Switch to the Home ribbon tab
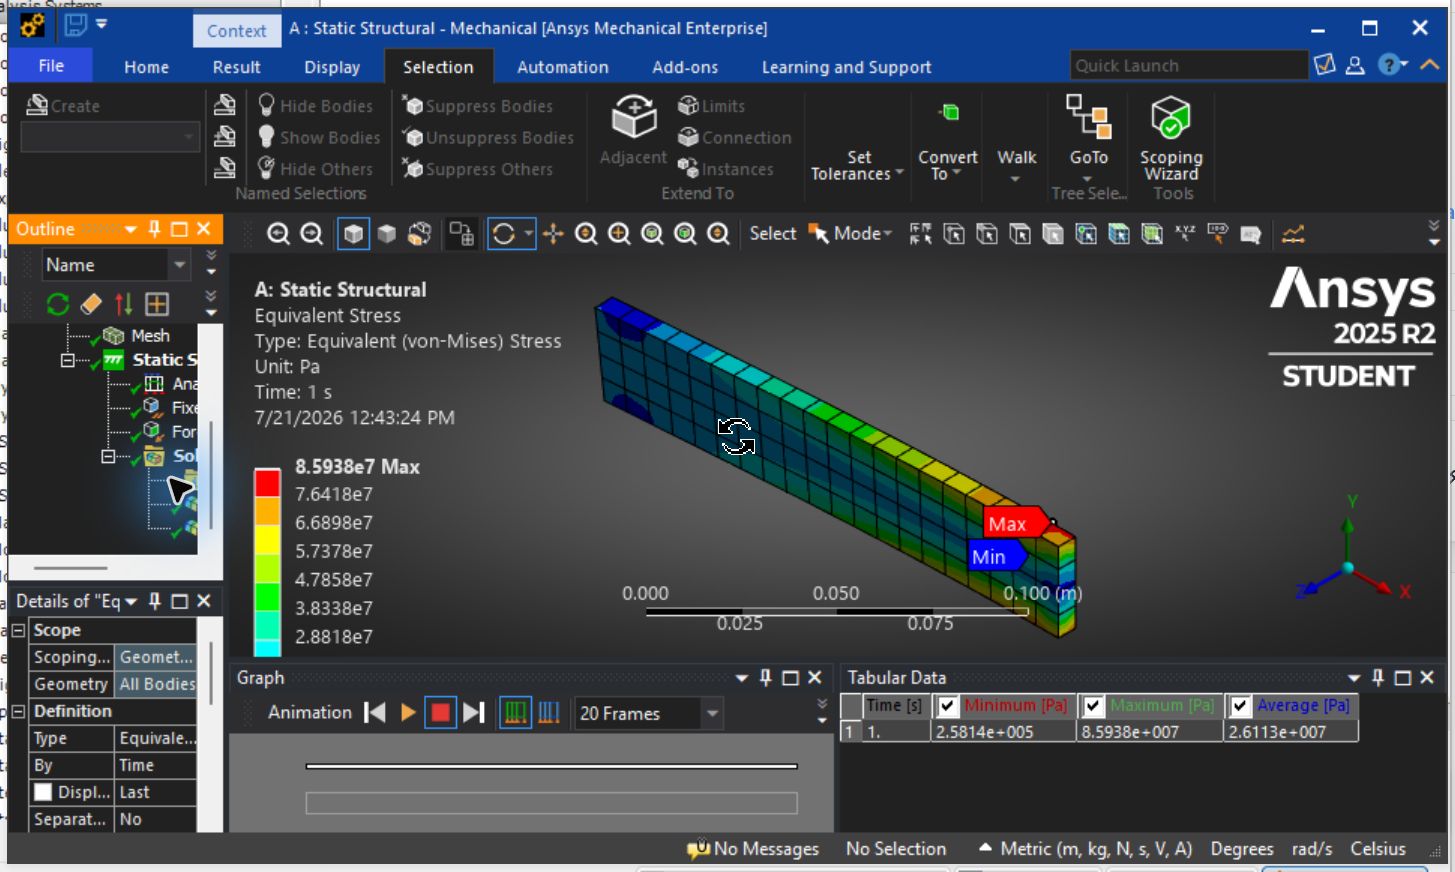This screenshot has width=1455, height=872. (146, 67)
